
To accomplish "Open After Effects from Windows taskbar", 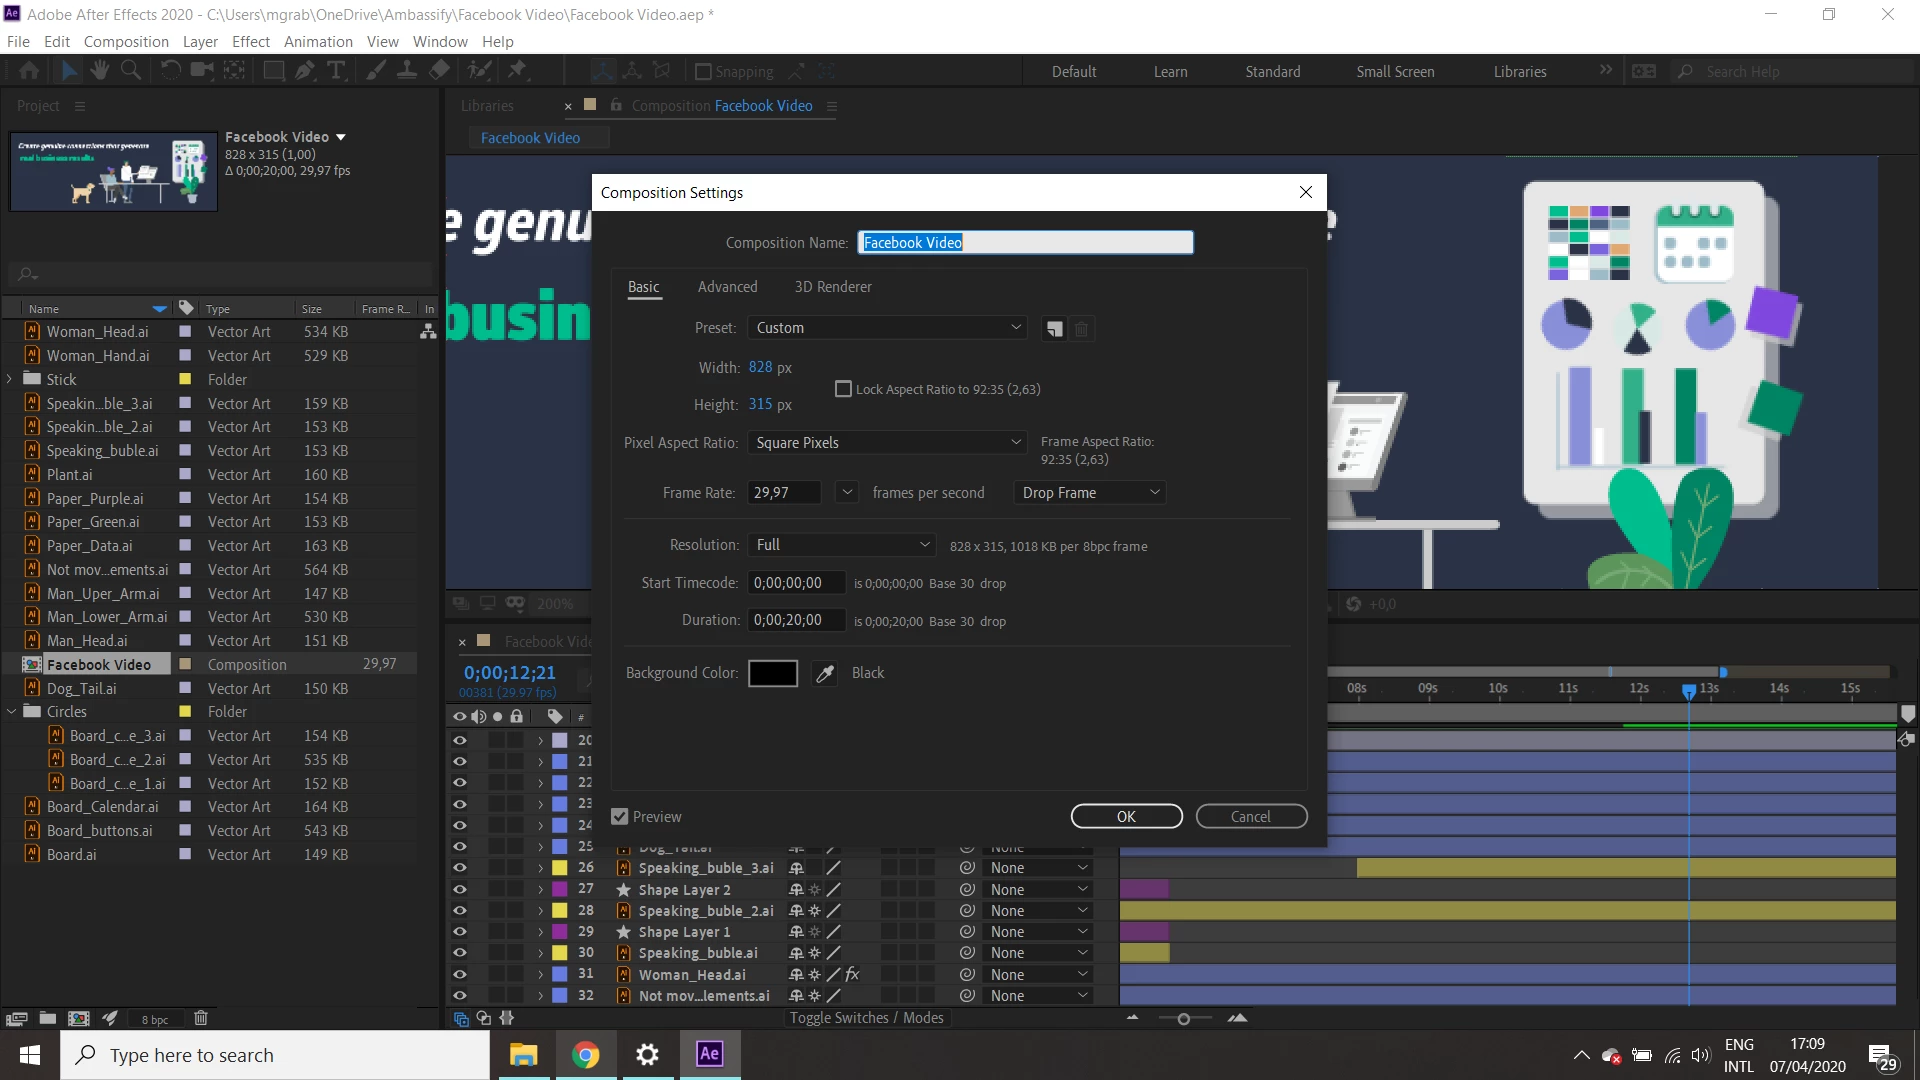I will point(709,1054).
